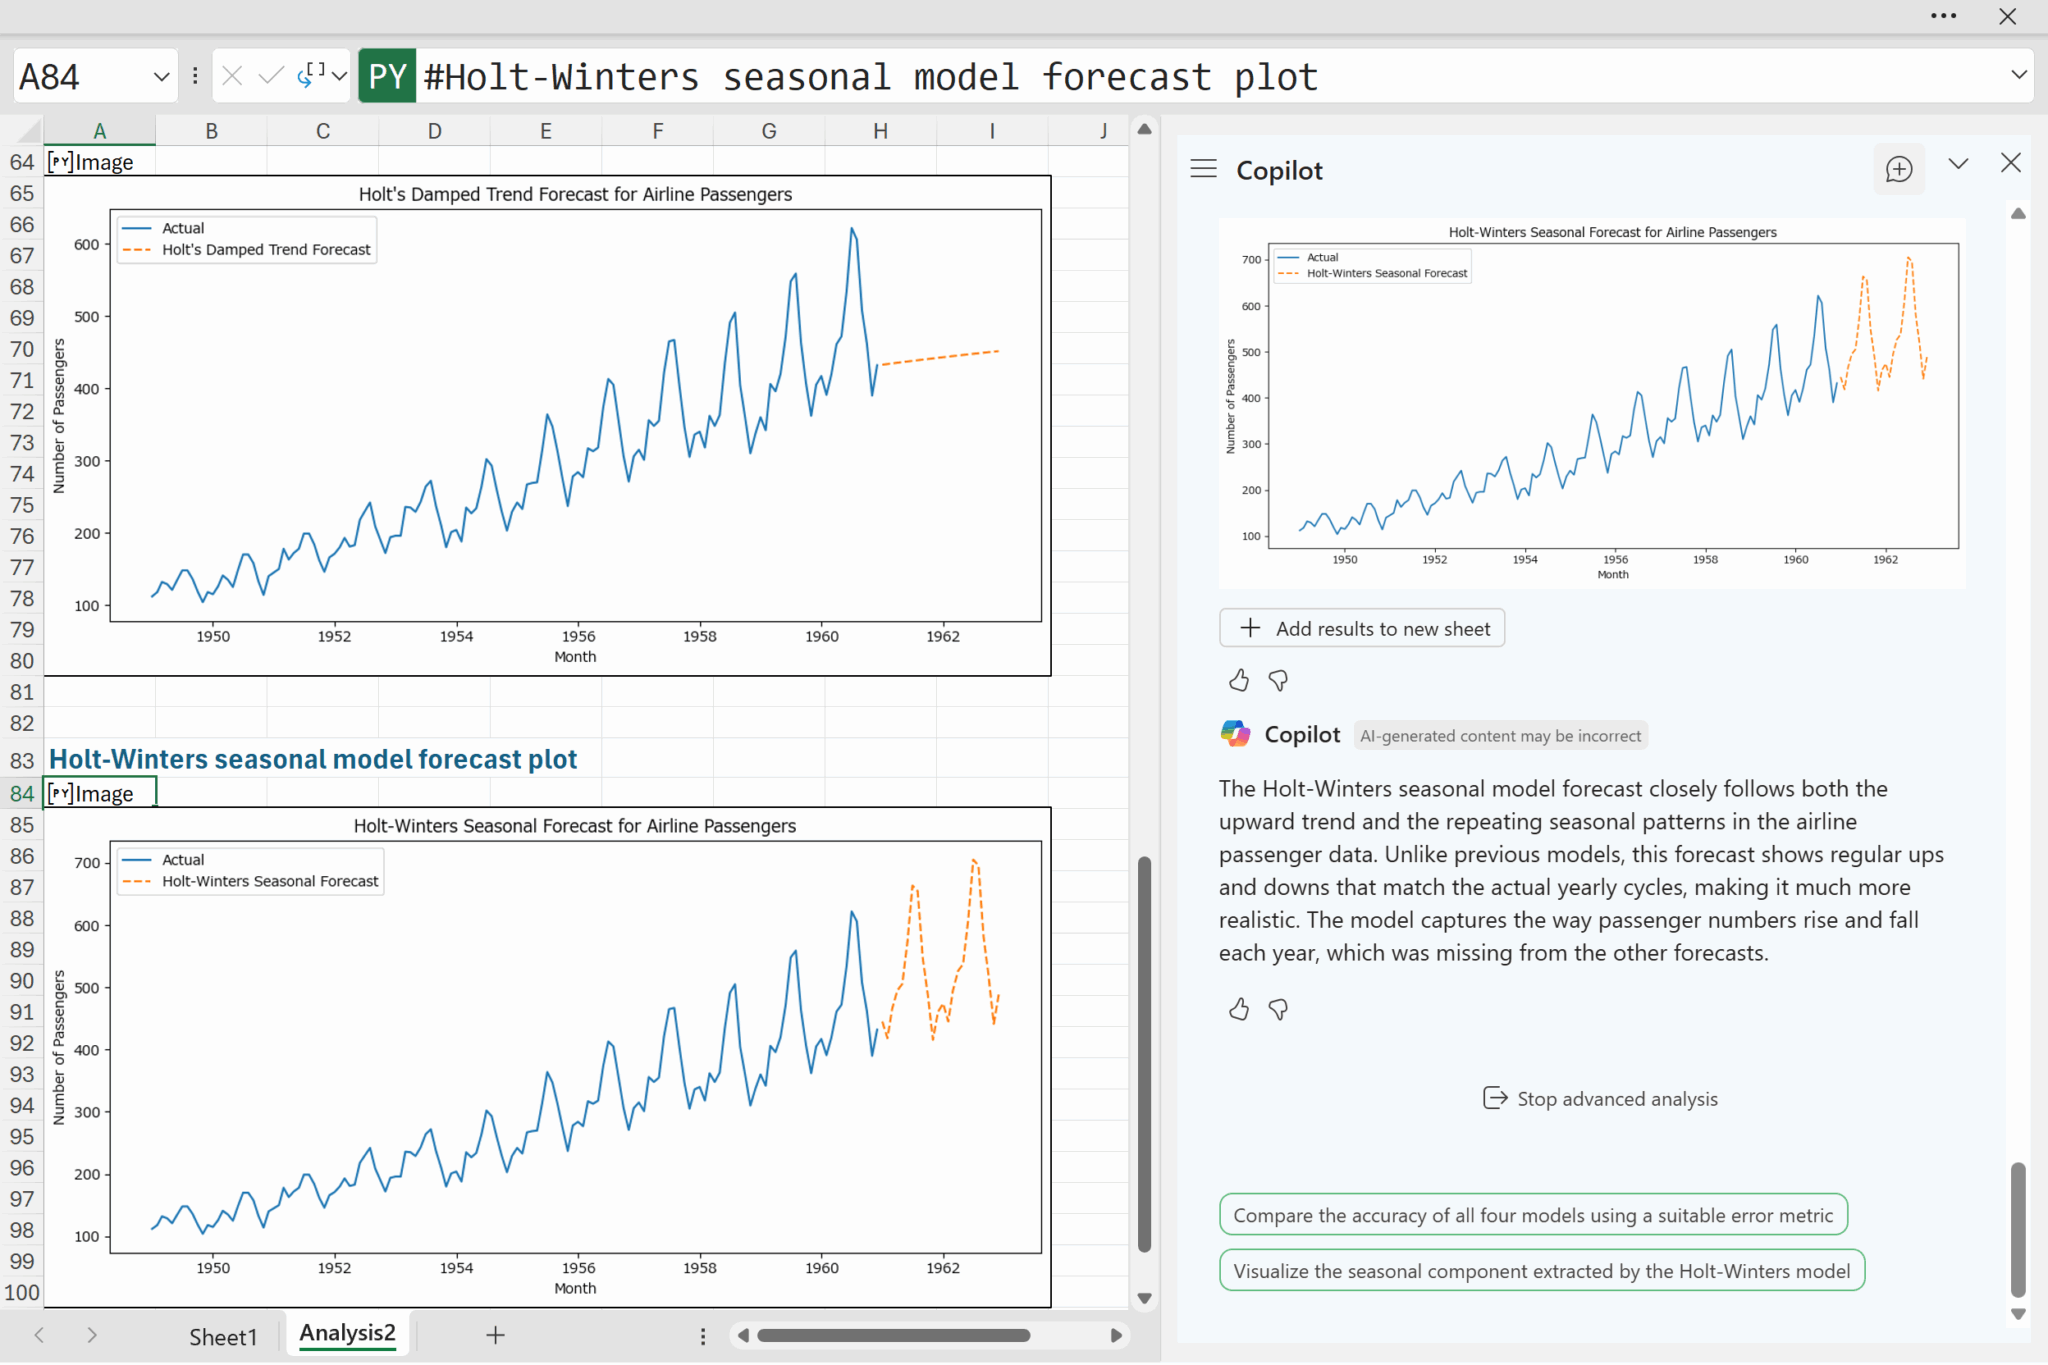The image size is (2048, 1365).
Task: Click the Python output type icon
Action: click(311, 75)
